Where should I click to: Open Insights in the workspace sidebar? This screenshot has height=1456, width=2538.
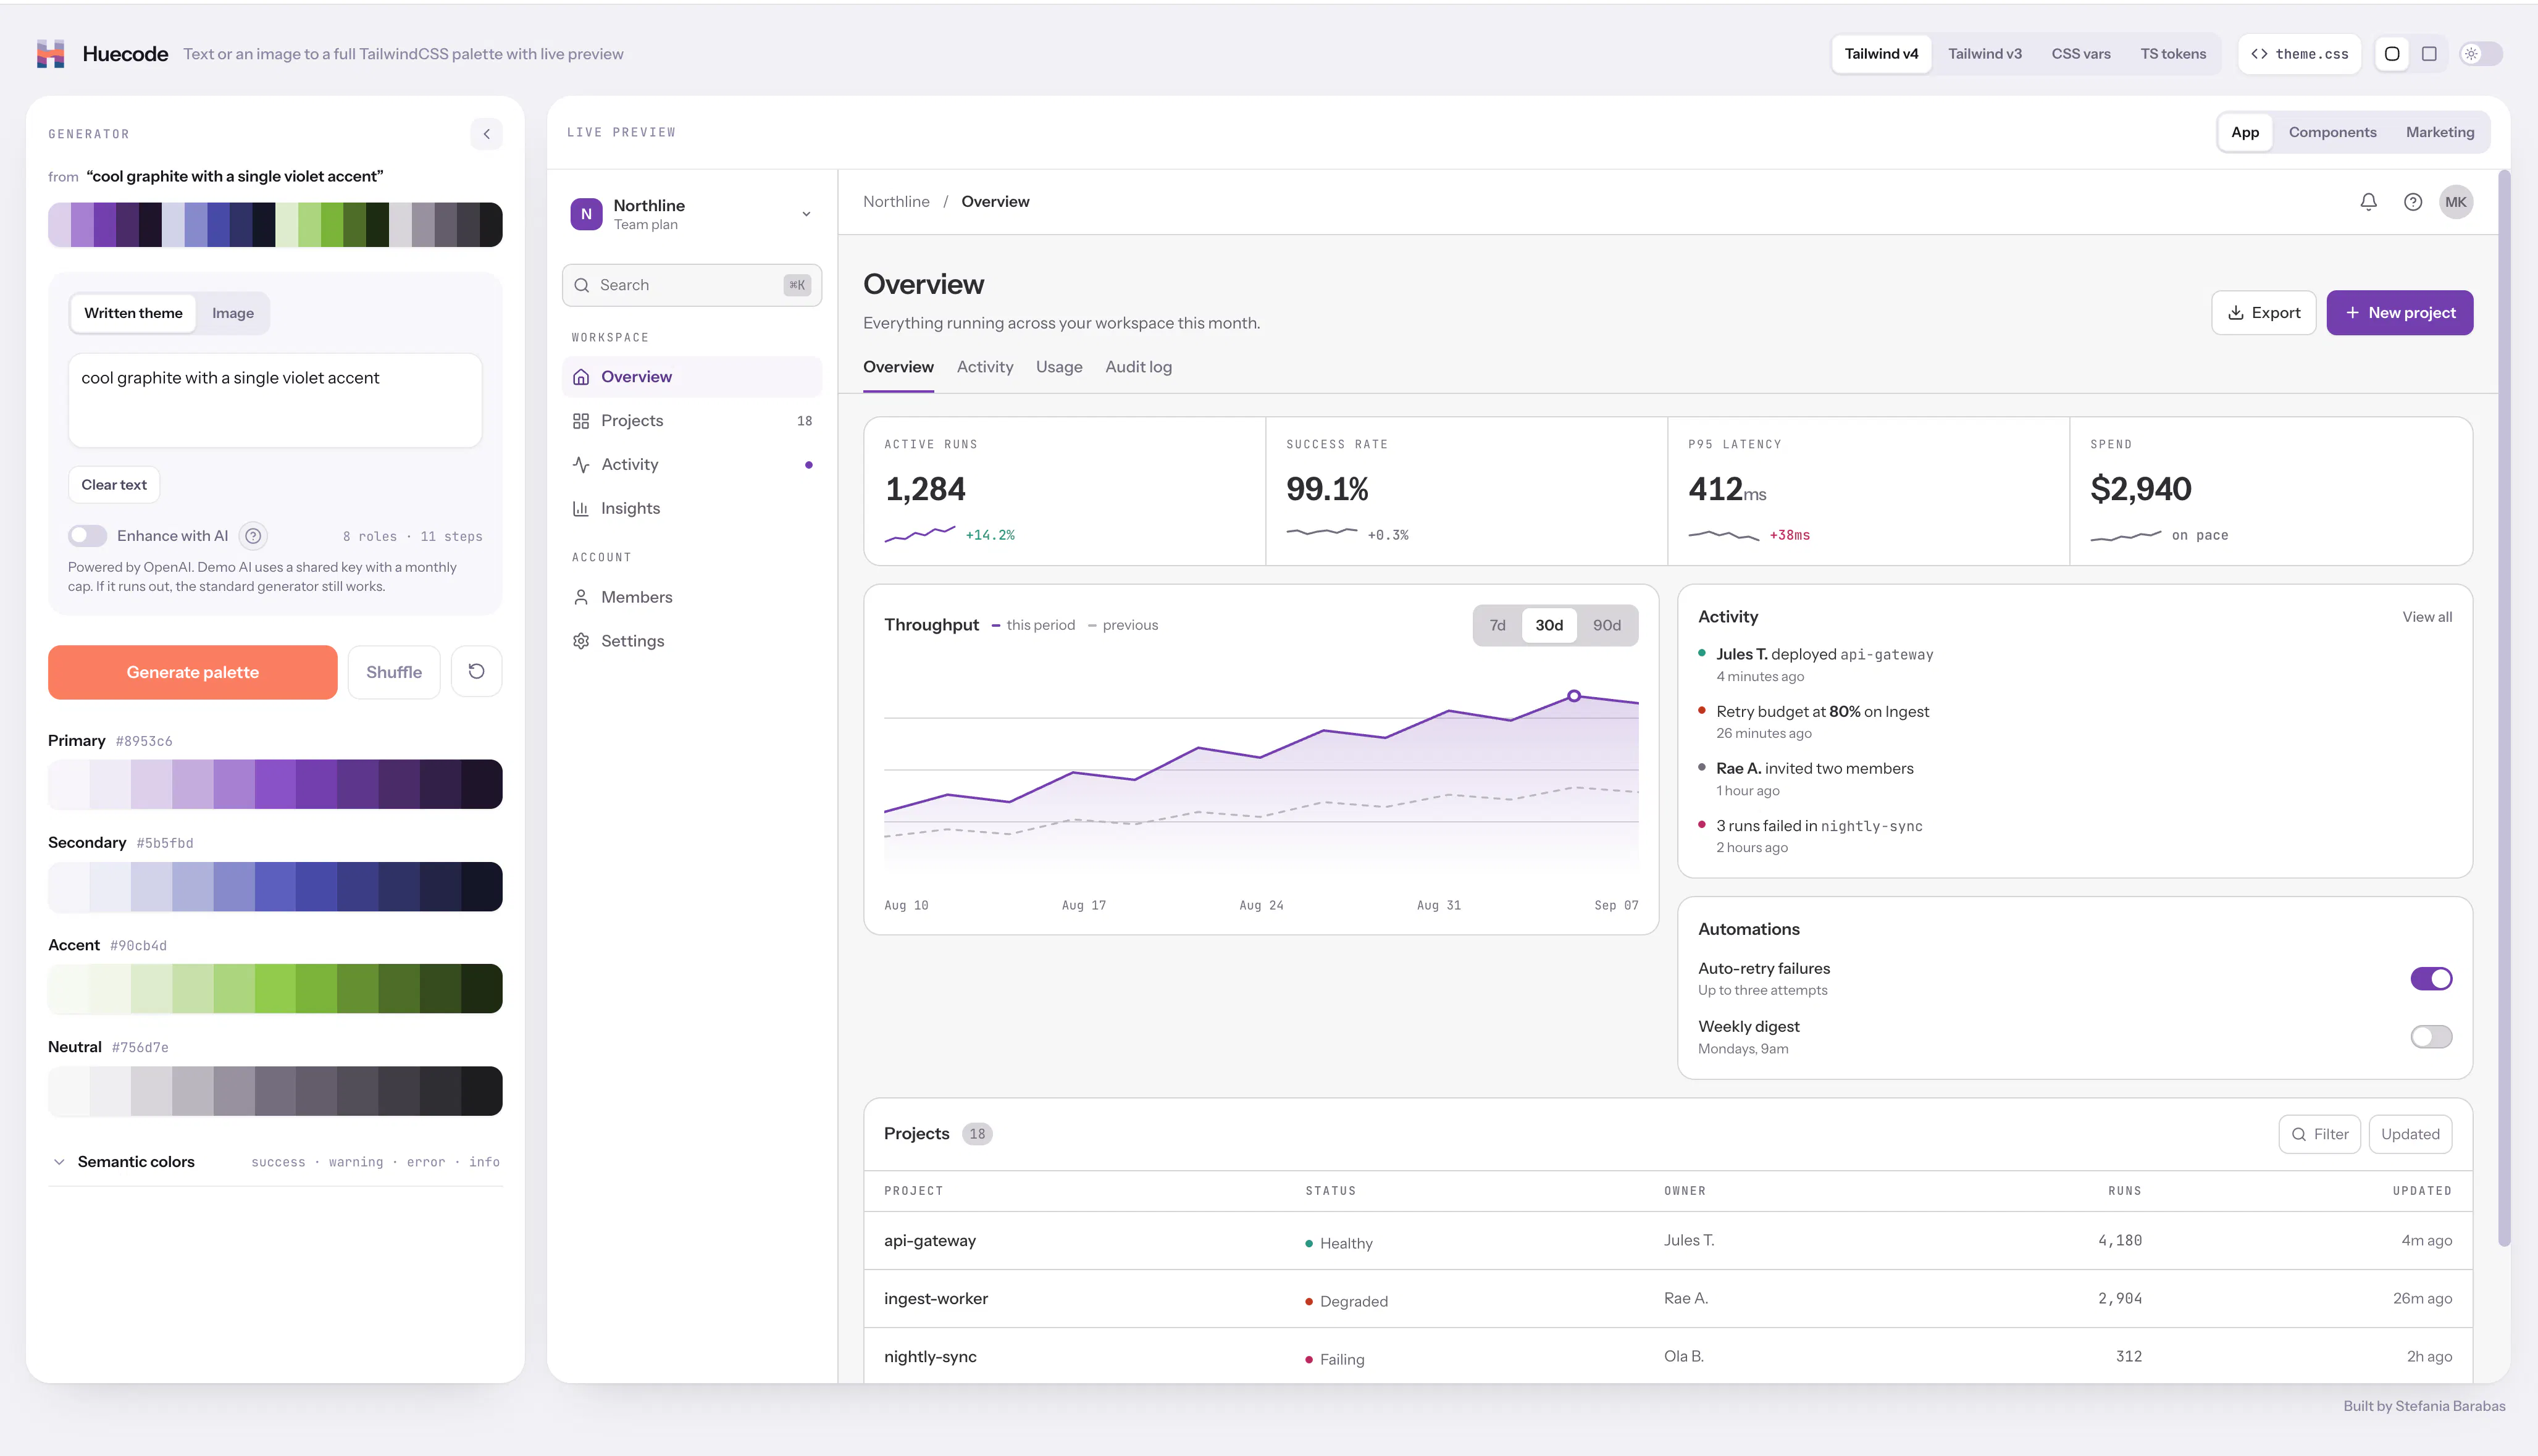click(692, 508)
